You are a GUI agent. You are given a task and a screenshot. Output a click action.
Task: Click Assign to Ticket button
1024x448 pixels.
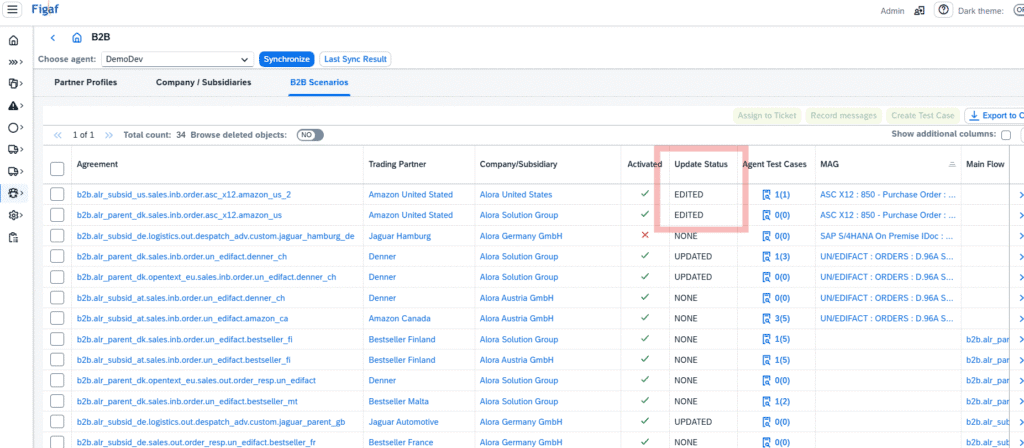coord(767,116)
